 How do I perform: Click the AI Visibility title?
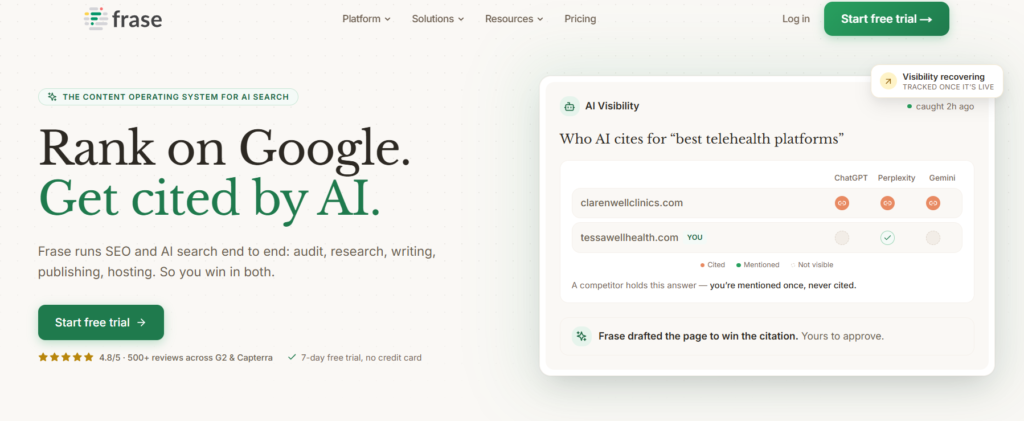pos(612,106)
